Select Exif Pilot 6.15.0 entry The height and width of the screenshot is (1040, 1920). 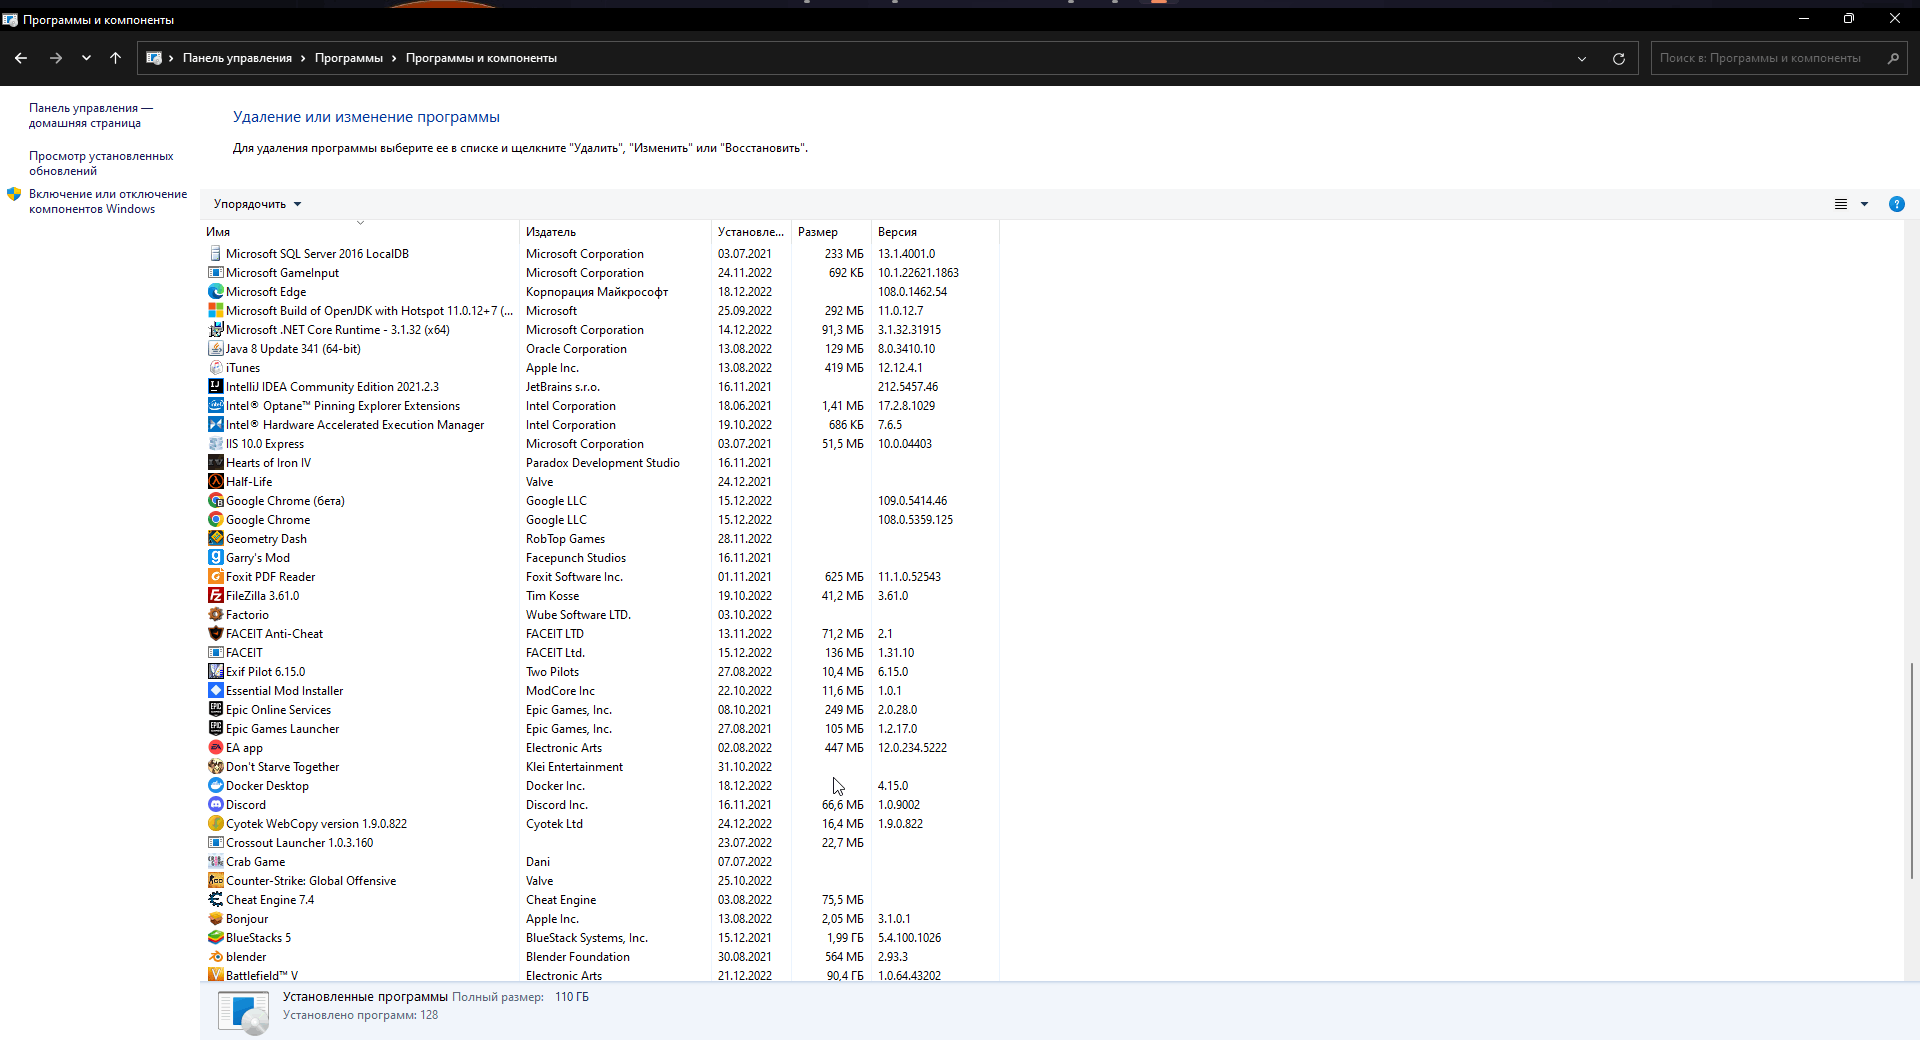pyautogui.click(x=600, y=672)
